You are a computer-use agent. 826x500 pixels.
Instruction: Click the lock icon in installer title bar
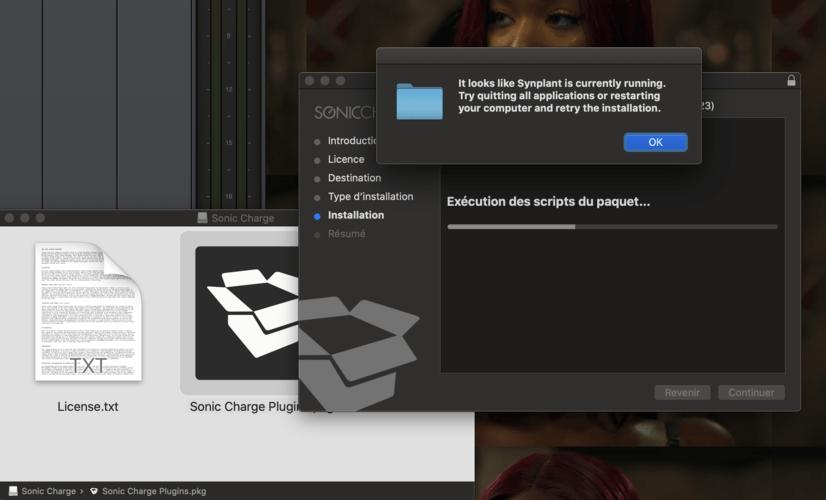click(x=791, y=80)
